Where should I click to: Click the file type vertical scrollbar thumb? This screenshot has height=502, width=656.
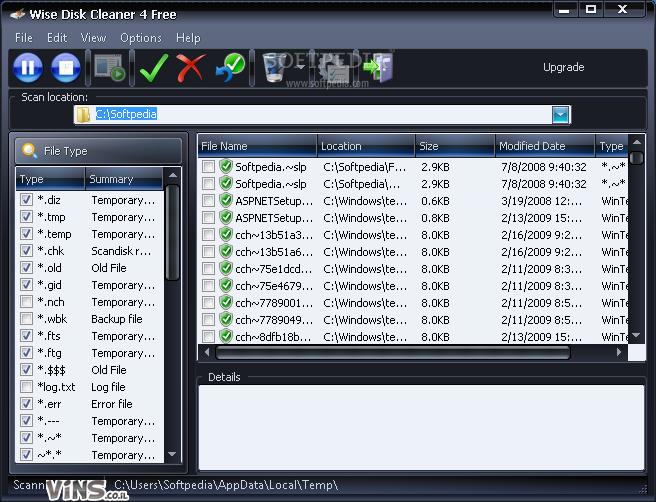coord(172,232)
